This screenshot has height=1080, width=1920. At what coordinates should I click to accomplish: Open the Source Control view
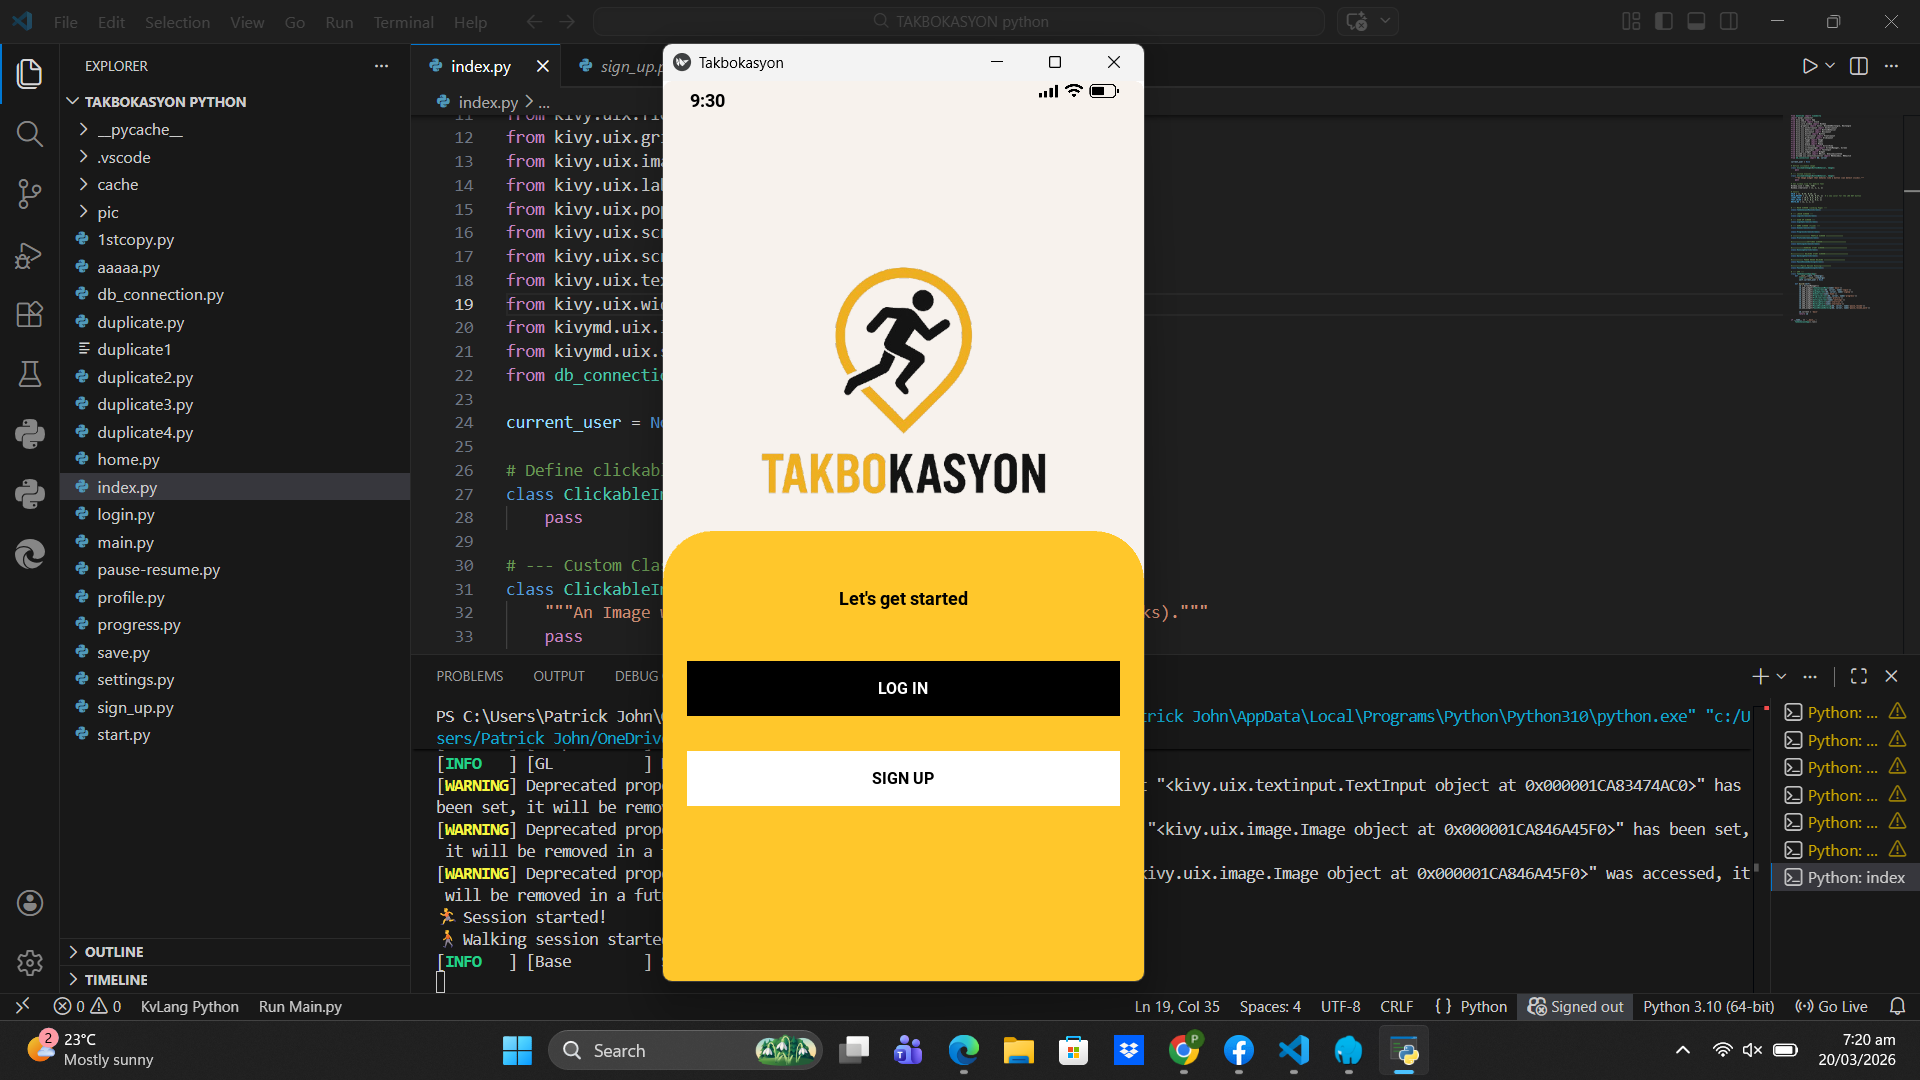pos(29,194)
